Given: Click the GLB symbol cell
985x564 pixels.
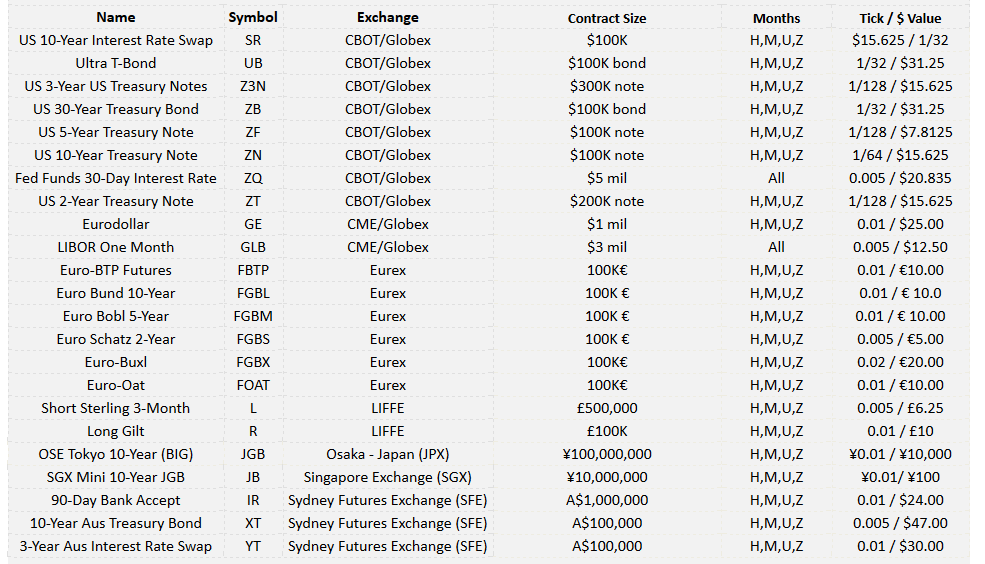Looking at the screenshot, I should pyautogui.click(x=253, y=247).
